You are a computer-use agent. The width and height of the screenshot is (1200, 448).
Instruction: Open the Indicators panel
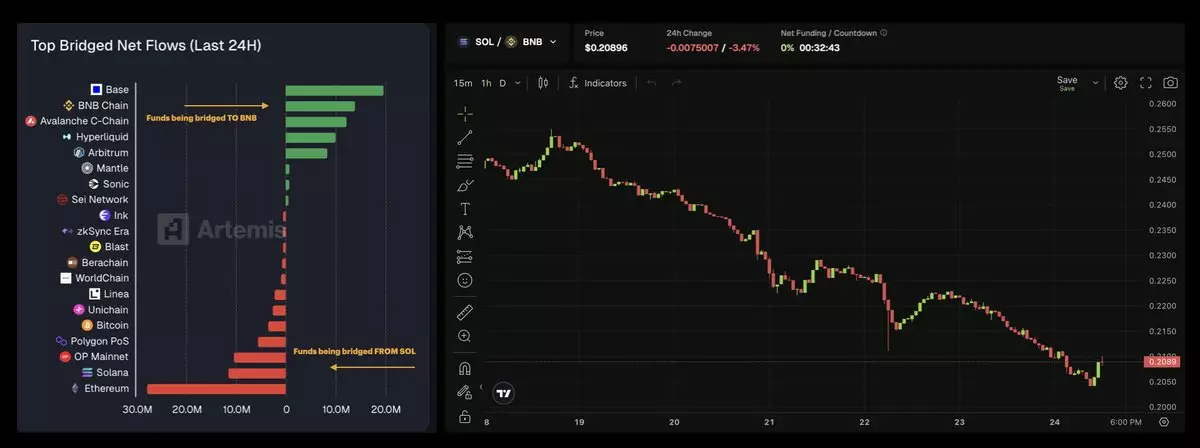tap(598, 83)
